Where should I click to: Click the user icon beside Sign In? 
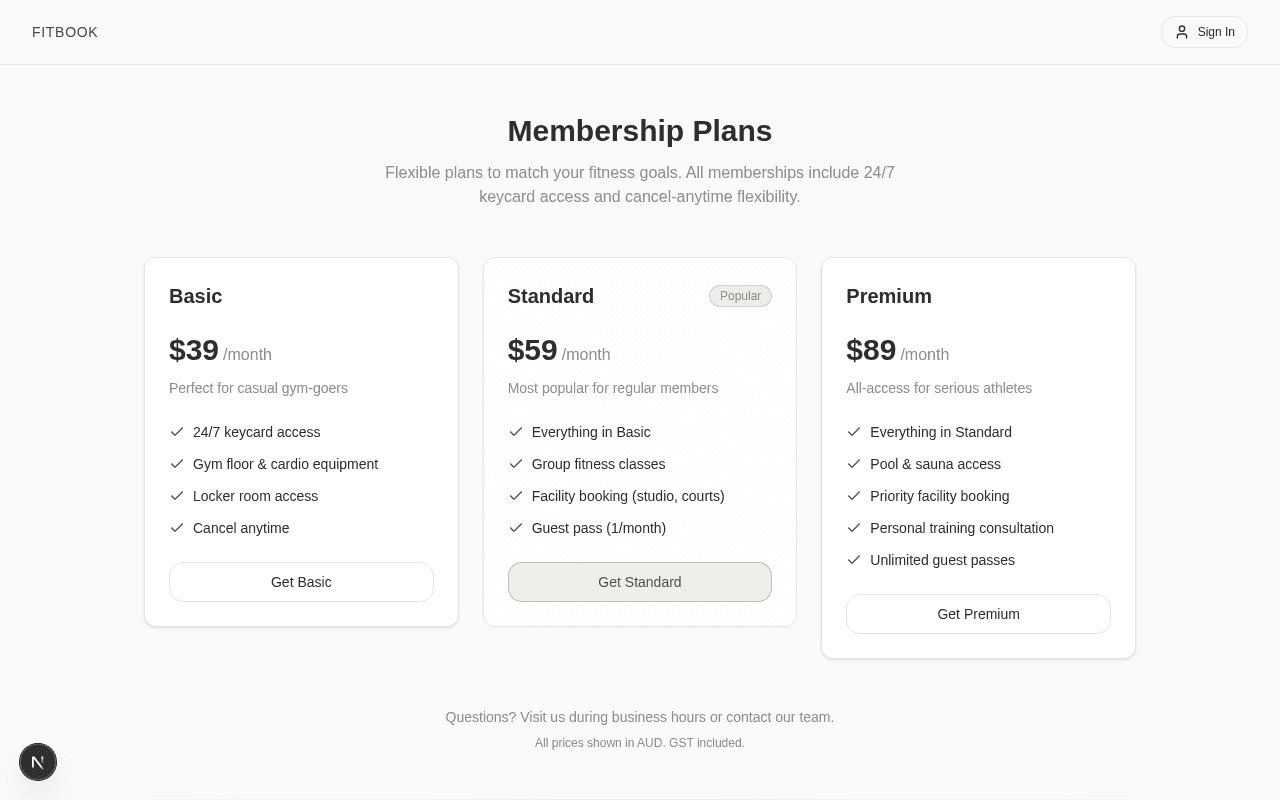1182,32
